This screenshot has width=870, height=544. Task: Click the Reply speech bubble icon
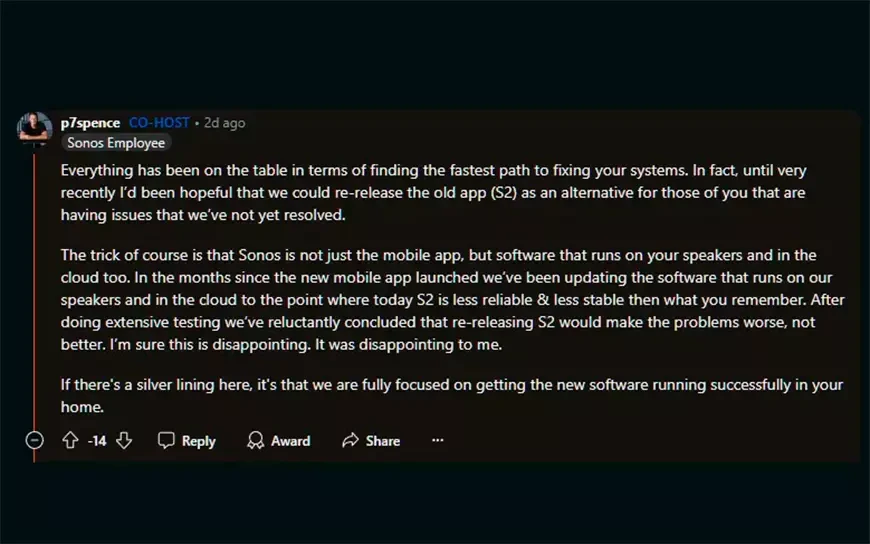166,440
